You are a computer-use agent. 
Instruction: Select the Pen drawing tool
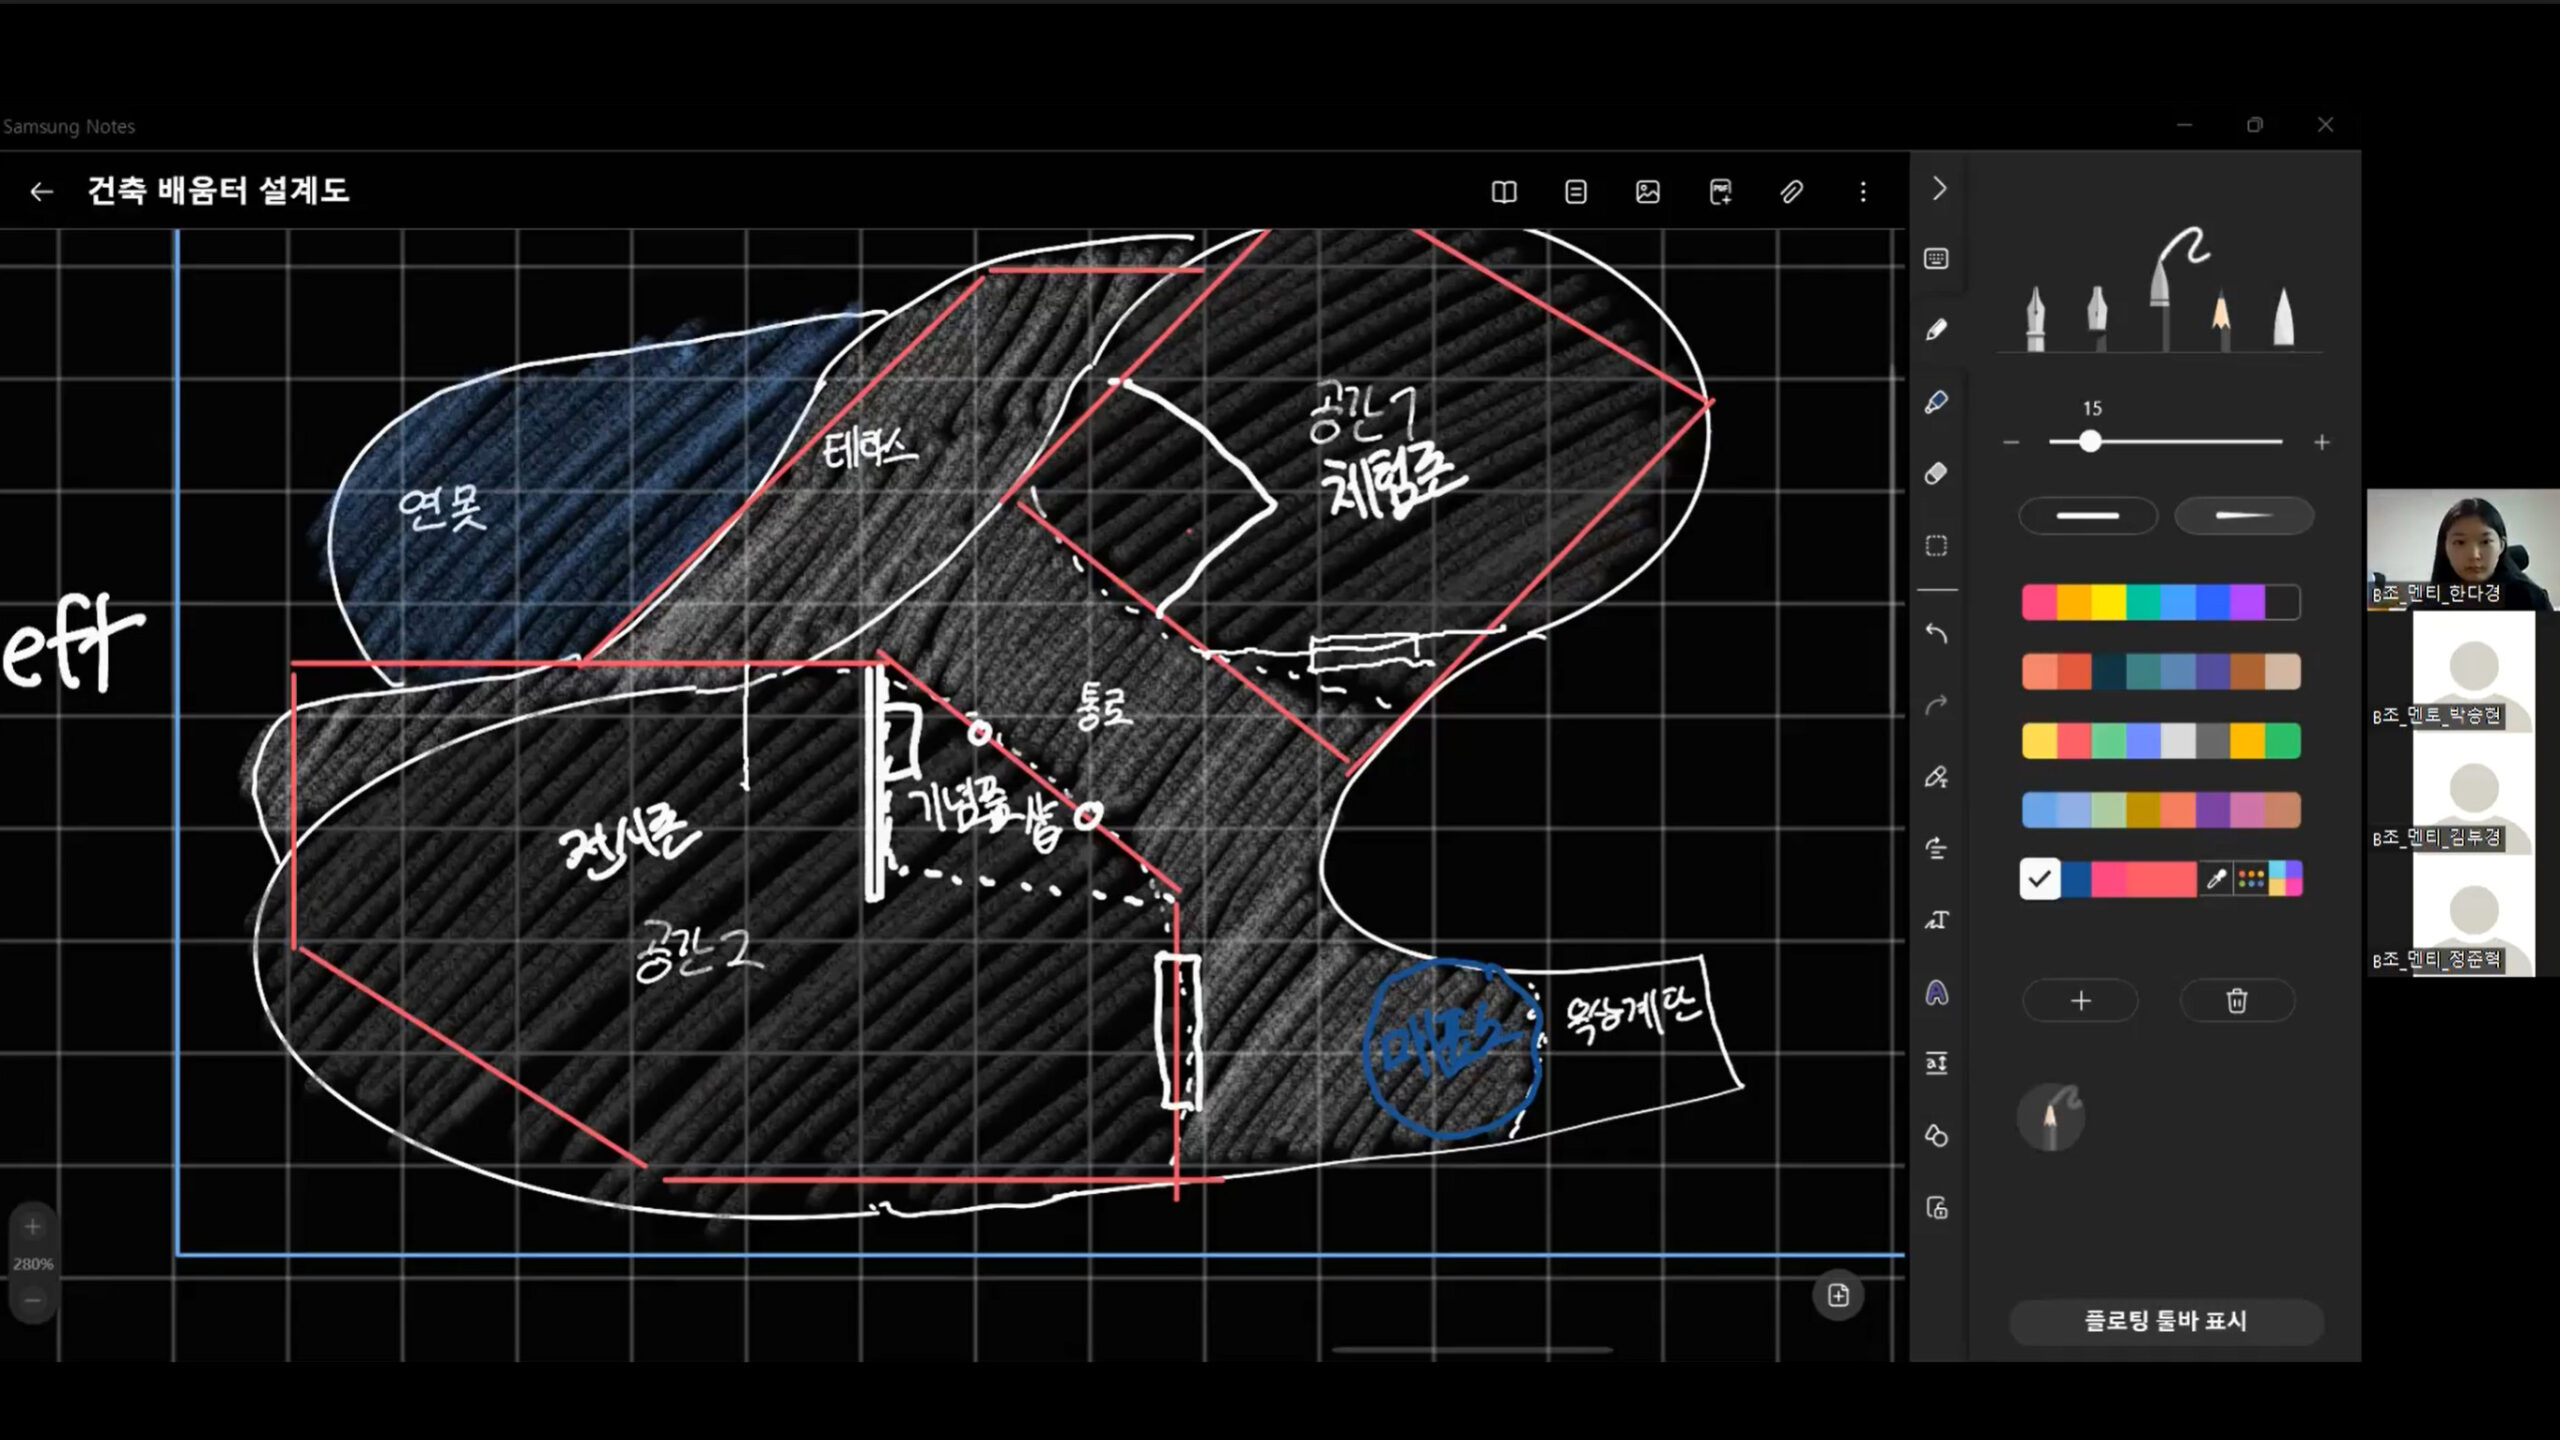[1937, 330]
